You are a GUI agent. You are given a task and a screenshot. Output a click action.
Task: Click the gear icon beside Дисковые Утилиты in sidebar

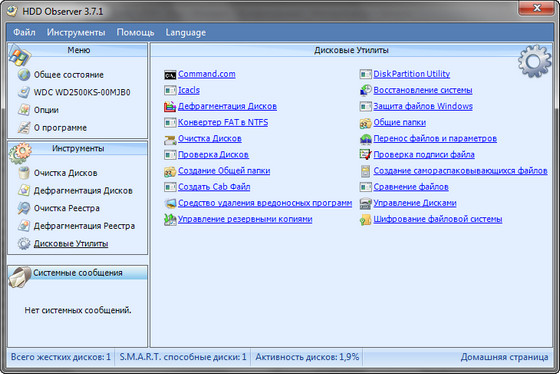pyautogui.click(x=24, y=244)
